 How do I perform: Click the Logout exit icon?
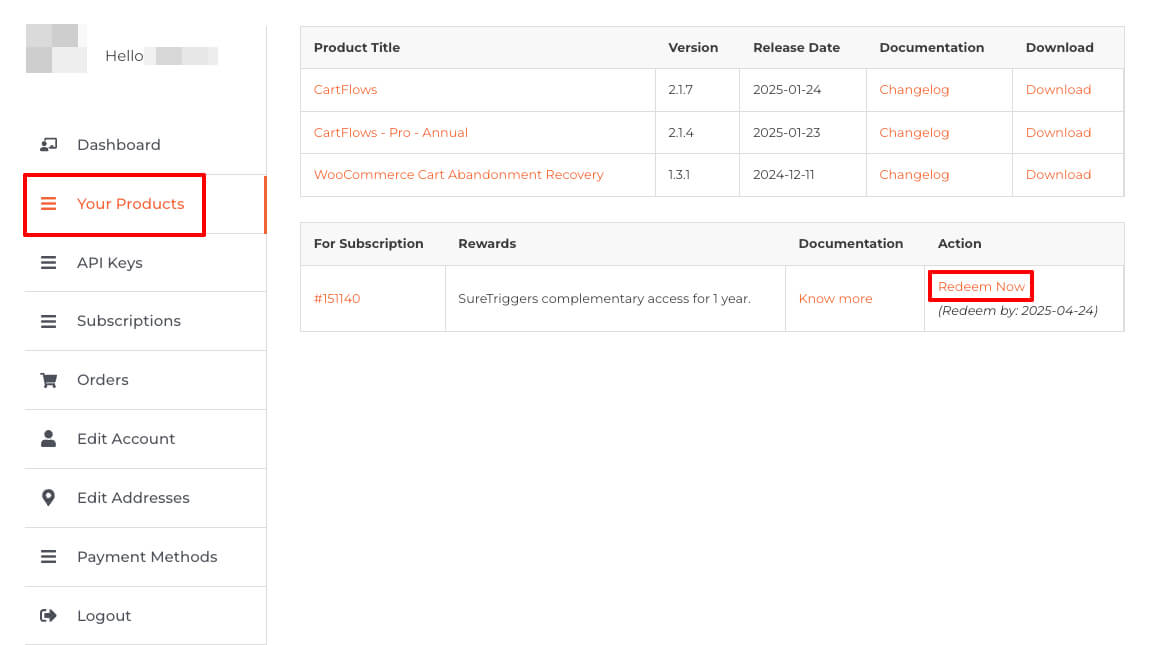pyautogui.click(x=49, y=615)
